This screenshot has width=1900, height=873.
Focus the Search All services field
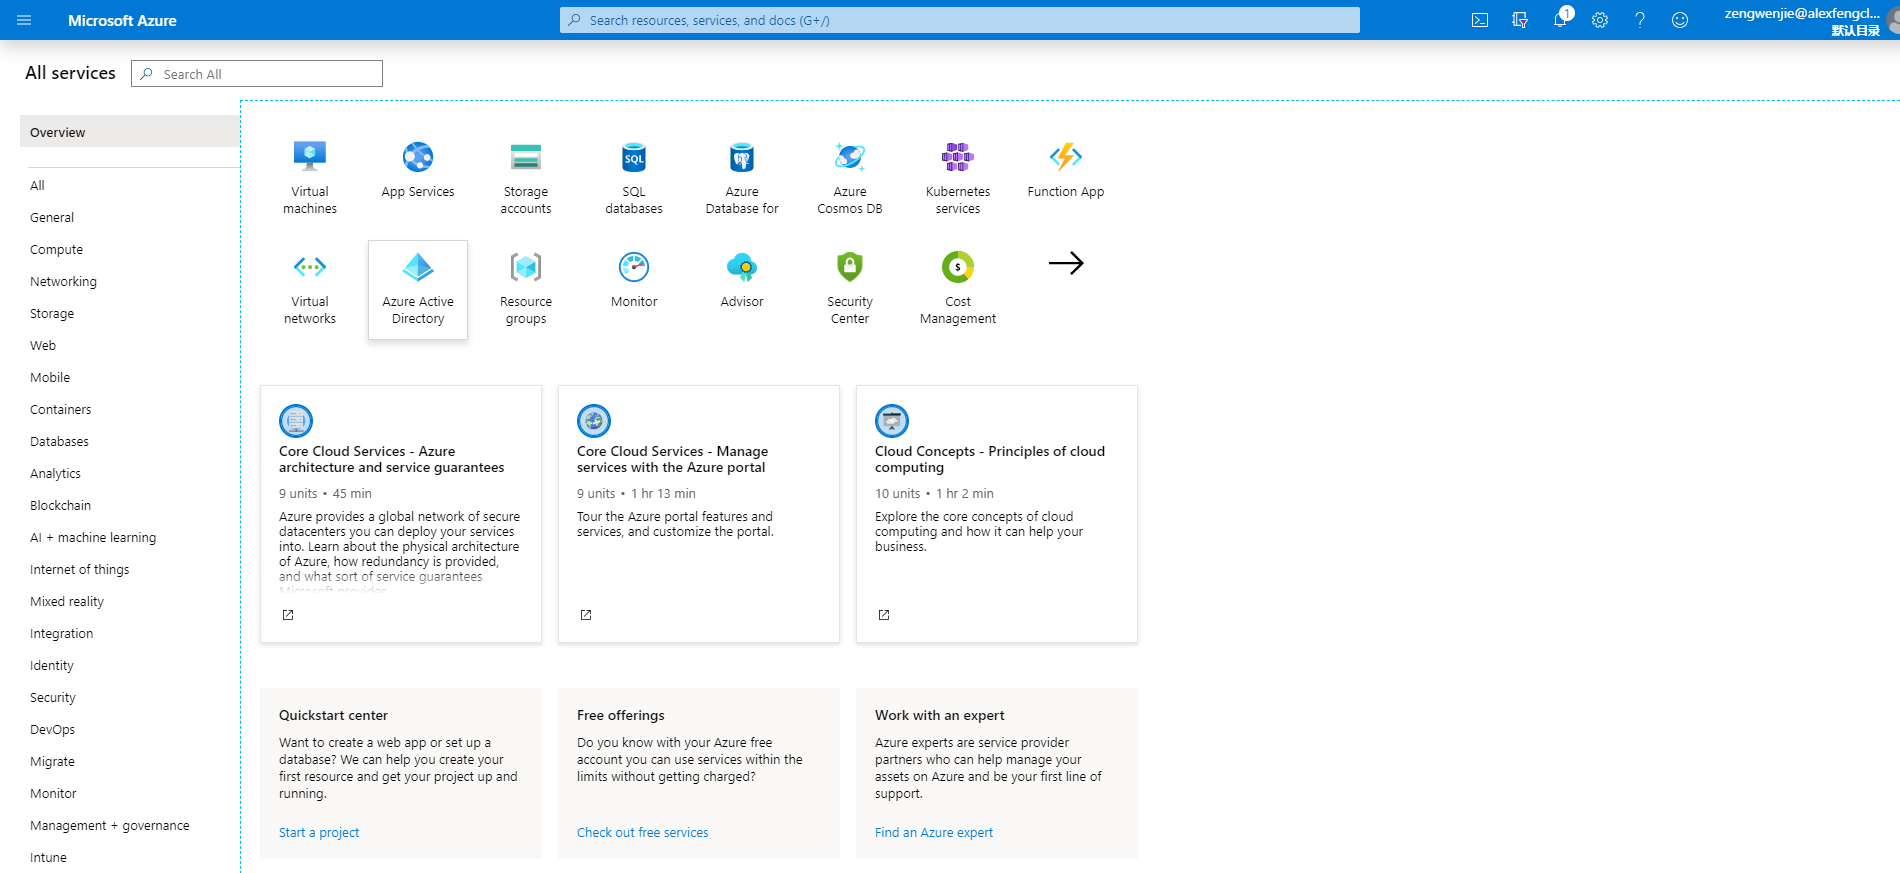coord(257,73)
